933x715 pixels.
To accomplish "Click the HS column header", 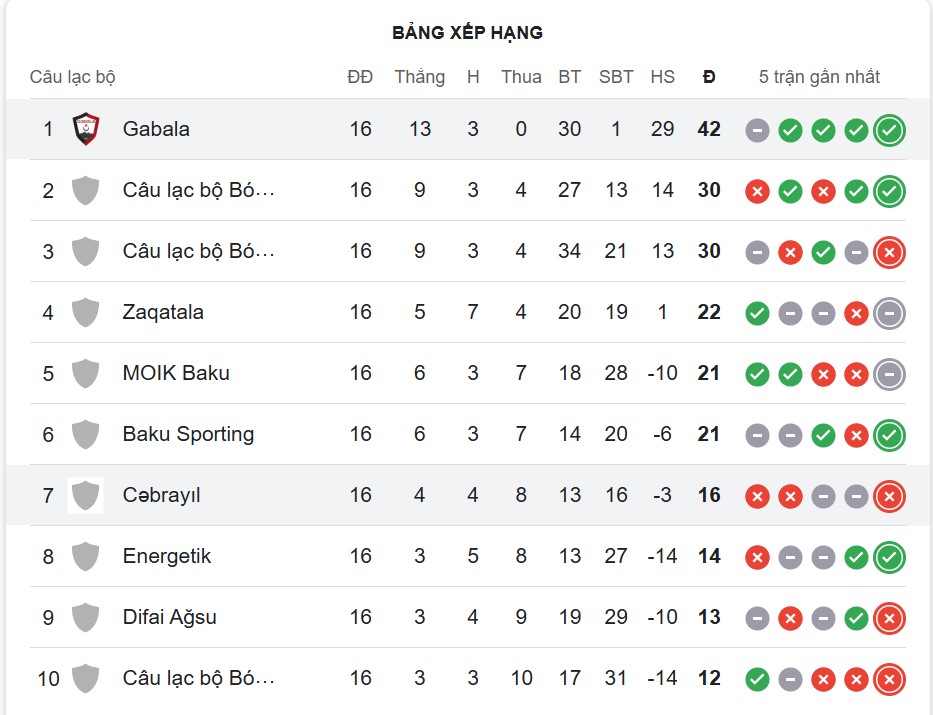I will click(x=662, y=77).
